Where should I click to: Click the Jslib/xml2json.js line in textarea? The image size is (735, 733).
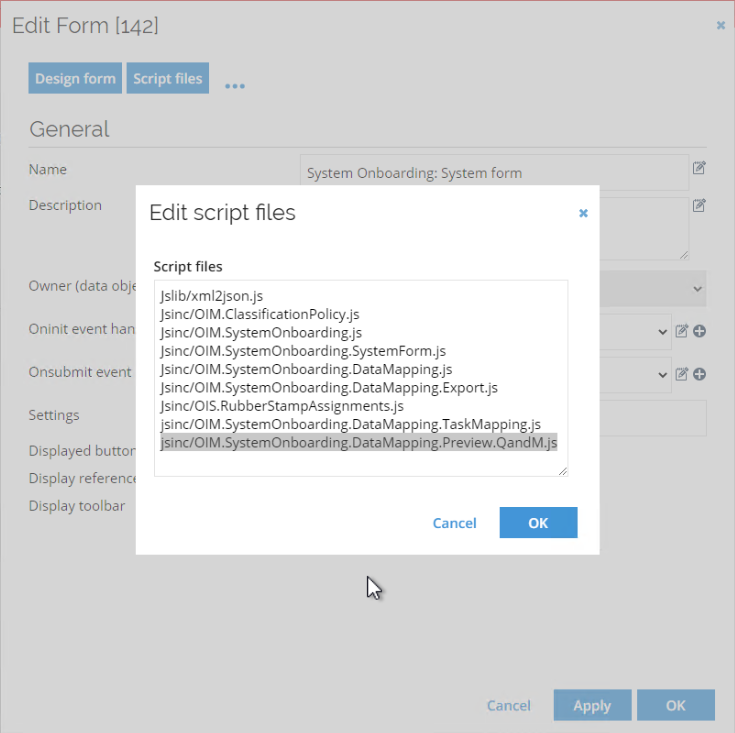click(211, 296)
